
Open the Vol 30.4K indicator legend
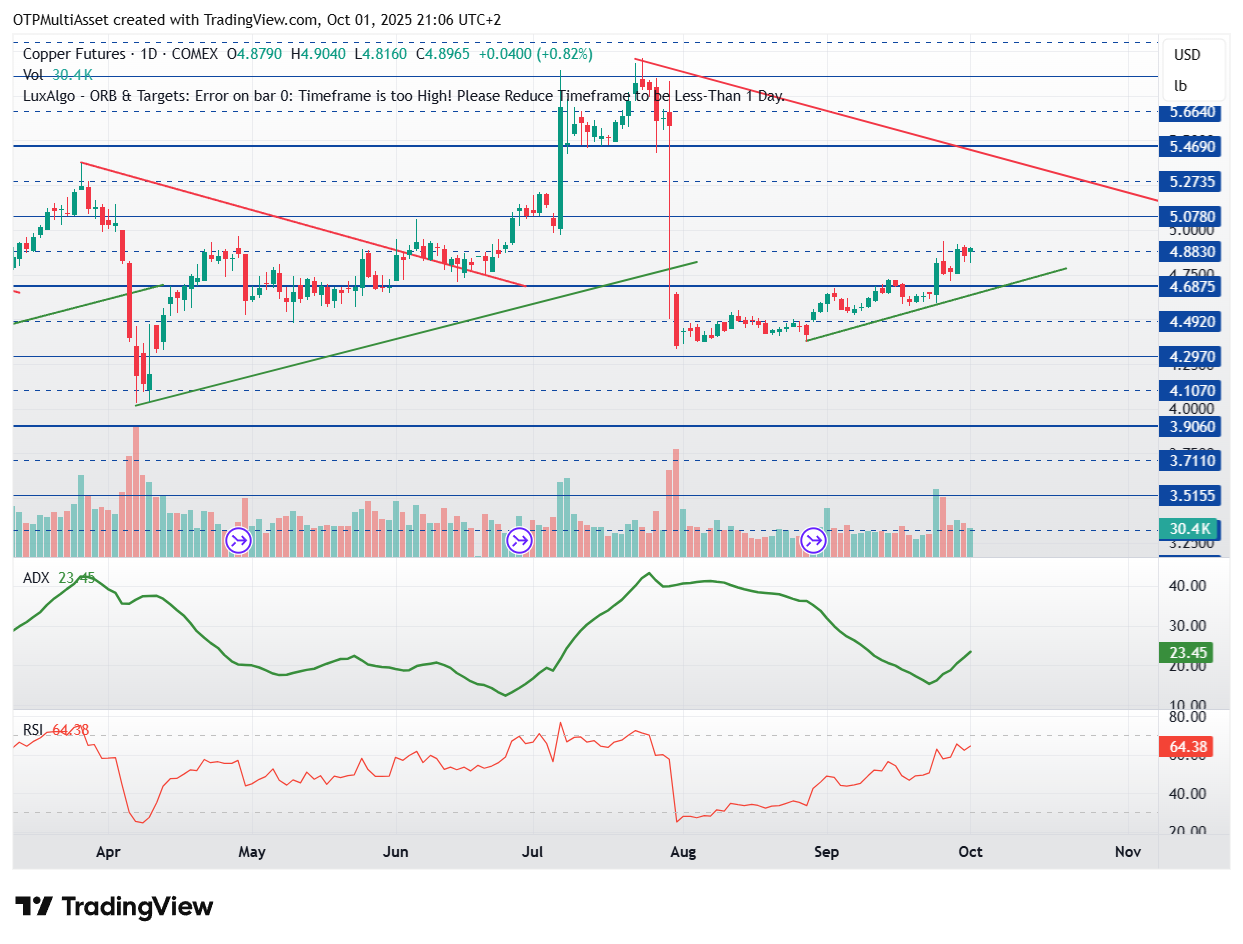[x=58, y=75]
